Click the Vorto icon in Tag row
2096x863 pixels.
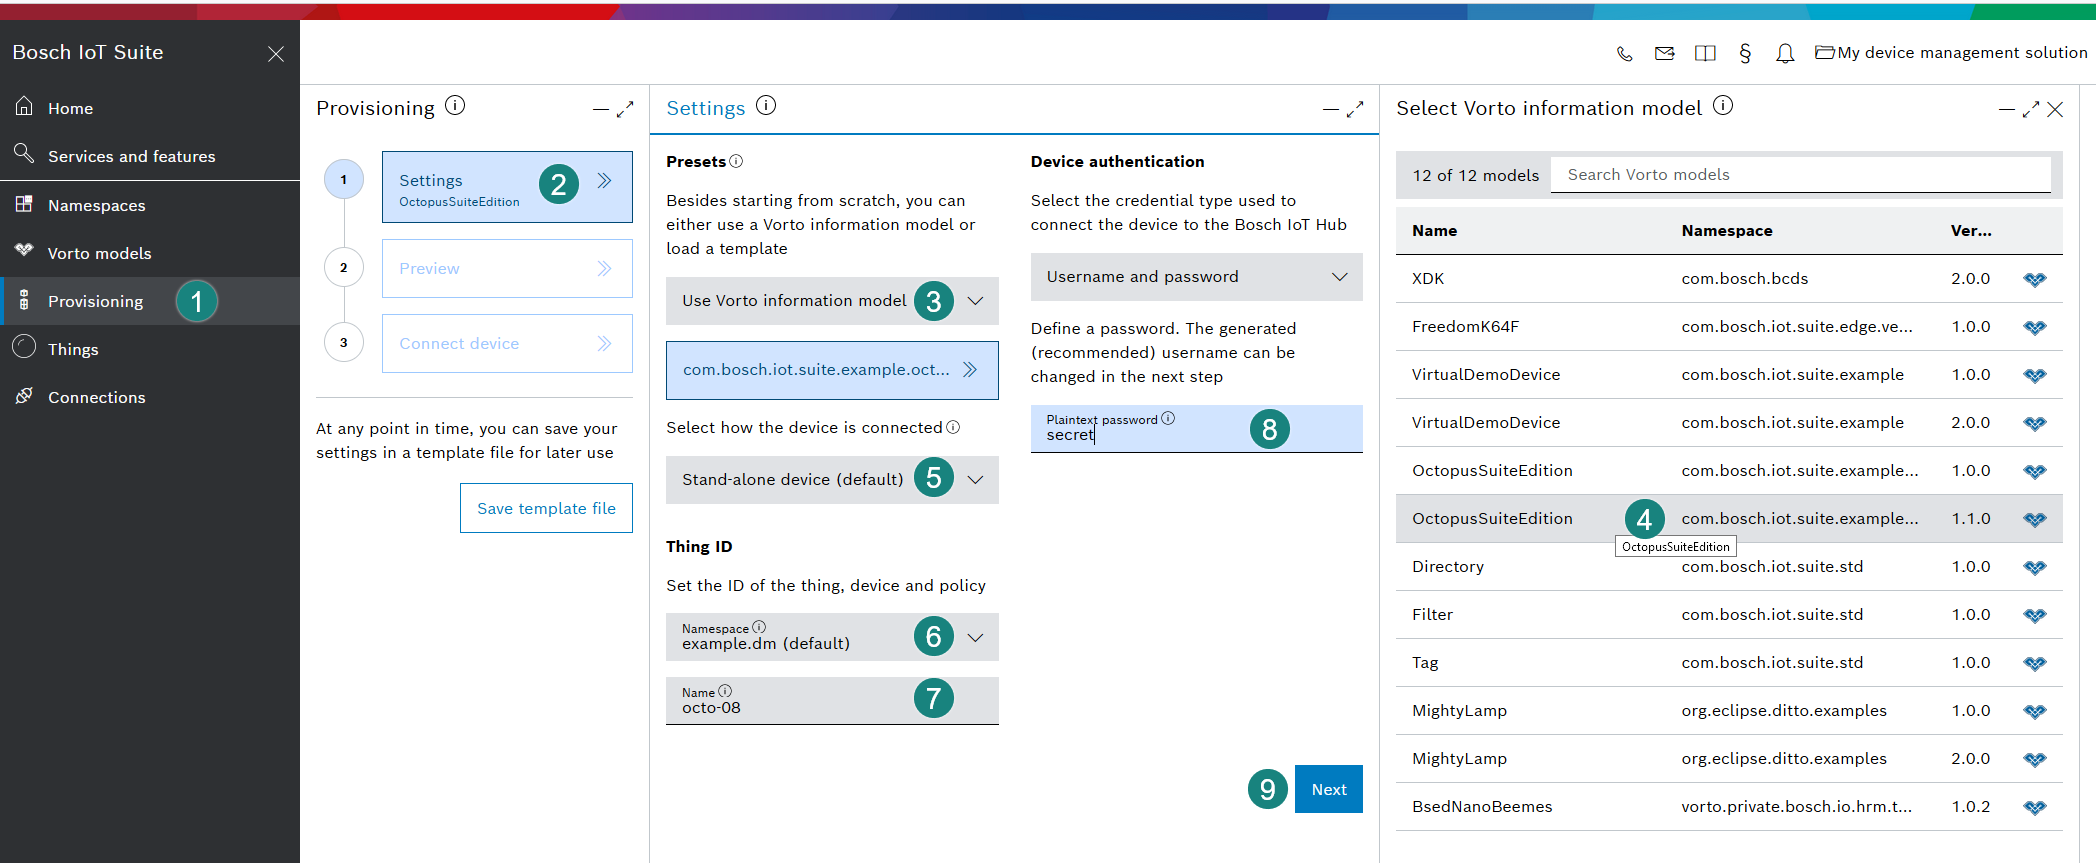(2035, 663)
